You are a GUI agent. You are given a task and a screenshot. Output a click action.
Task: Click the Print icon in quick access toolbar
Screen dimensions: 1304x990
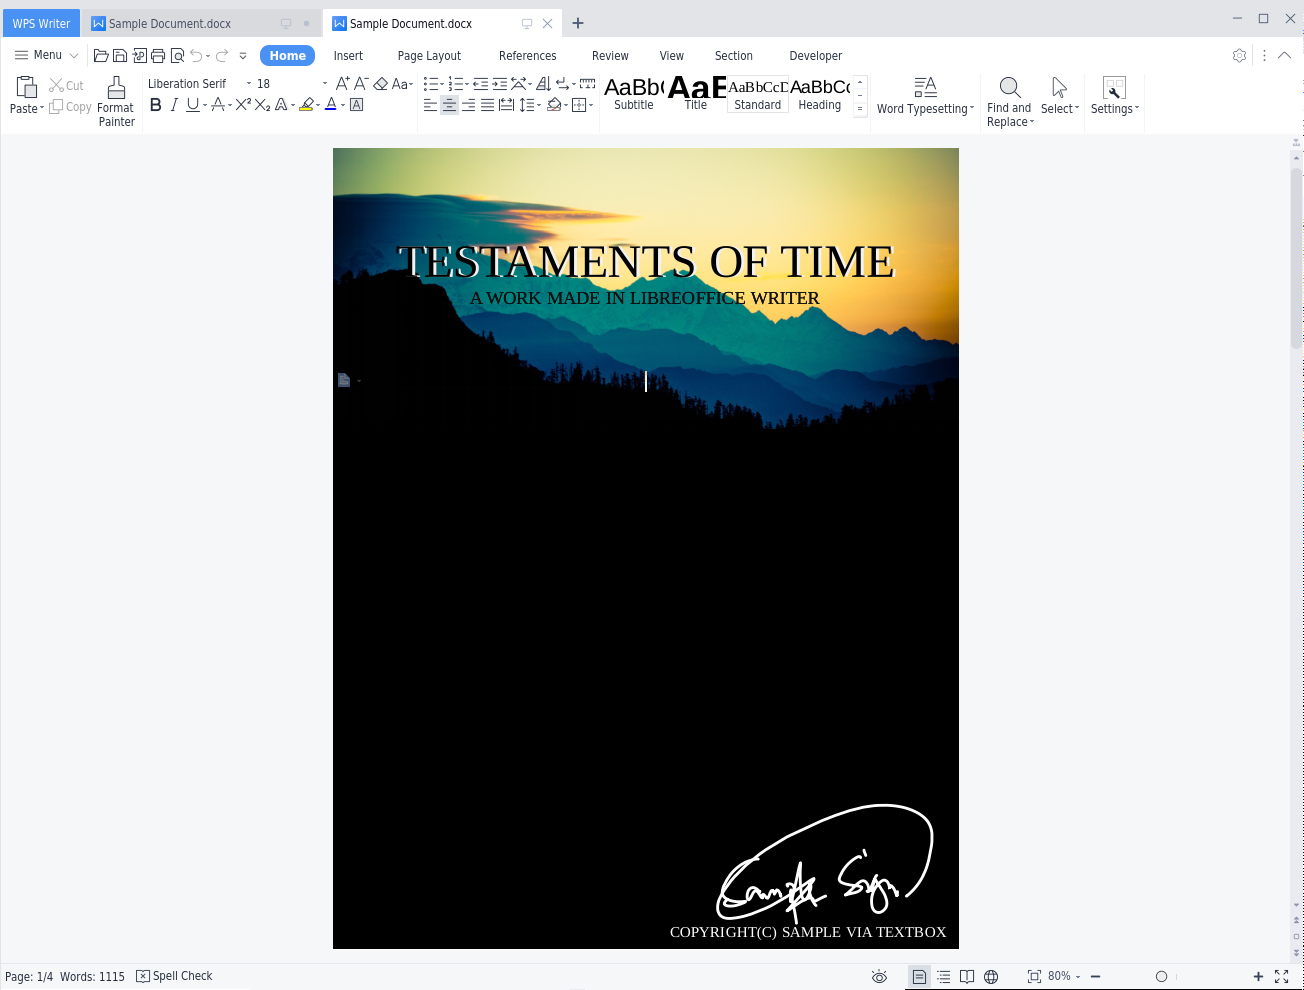[158, 56]
